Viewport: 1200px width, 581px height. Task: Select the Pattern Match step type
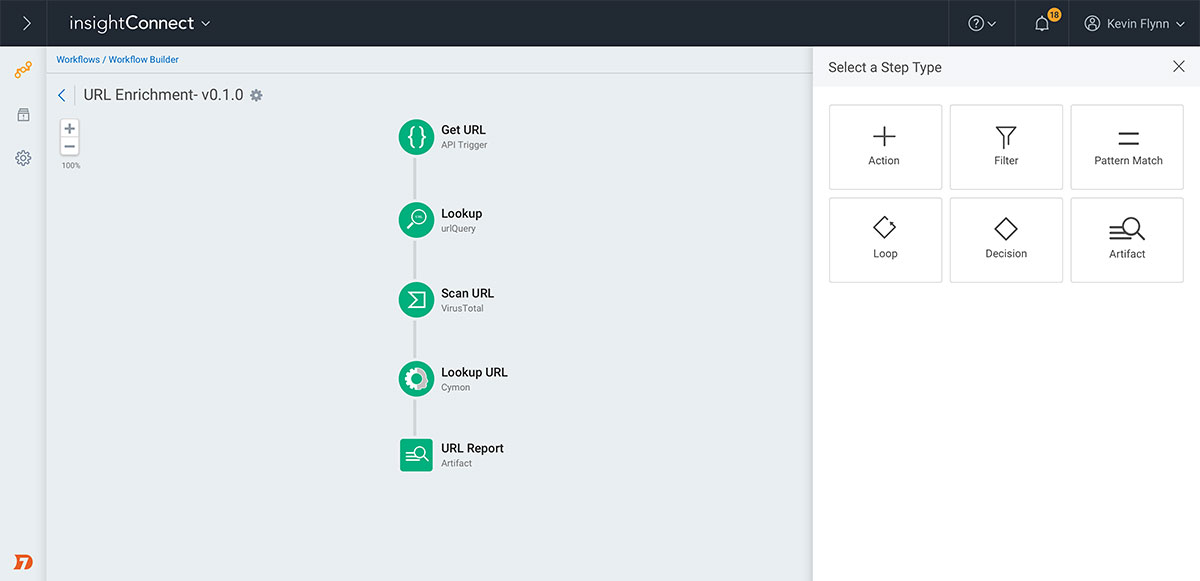point(1127,147)
